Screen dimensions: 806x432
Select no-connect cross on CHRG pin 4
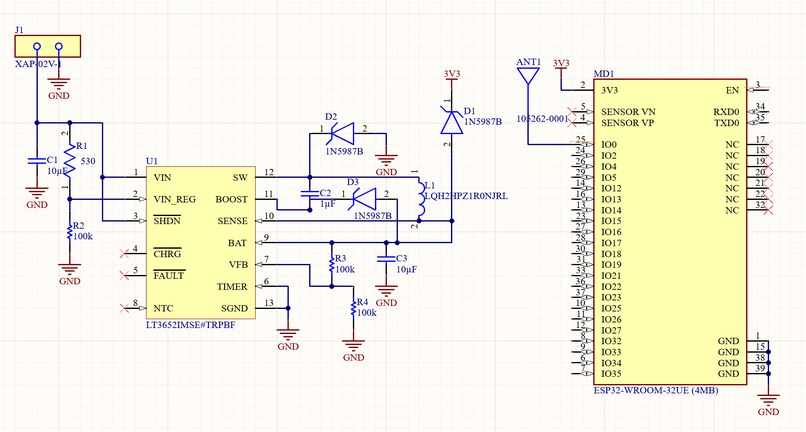[x=124, y=253]
